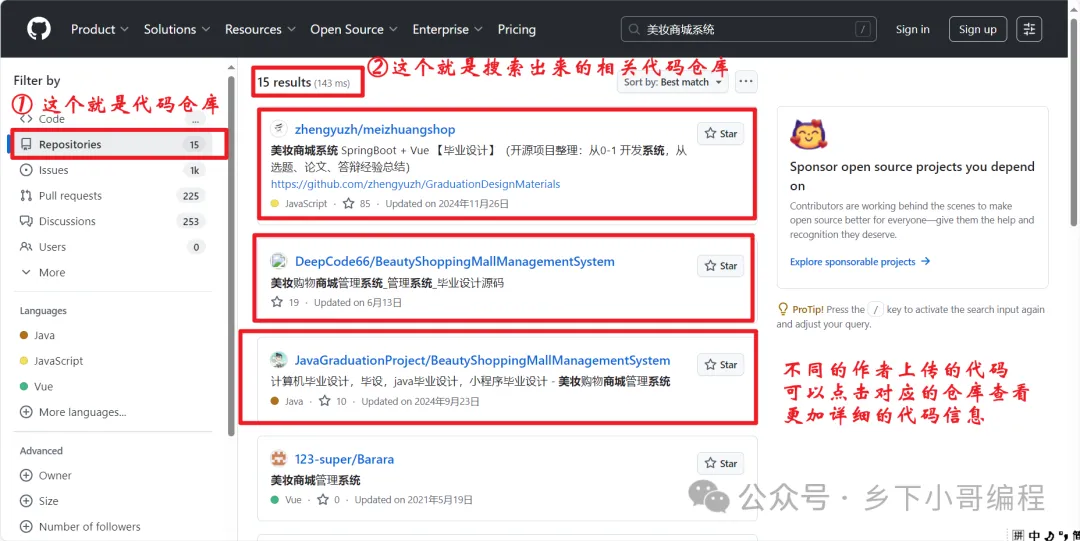The width and height of the screenshot is (1080, 541).
Task: Open the GitHub homepage logo
Action: (x=39, y=29)
